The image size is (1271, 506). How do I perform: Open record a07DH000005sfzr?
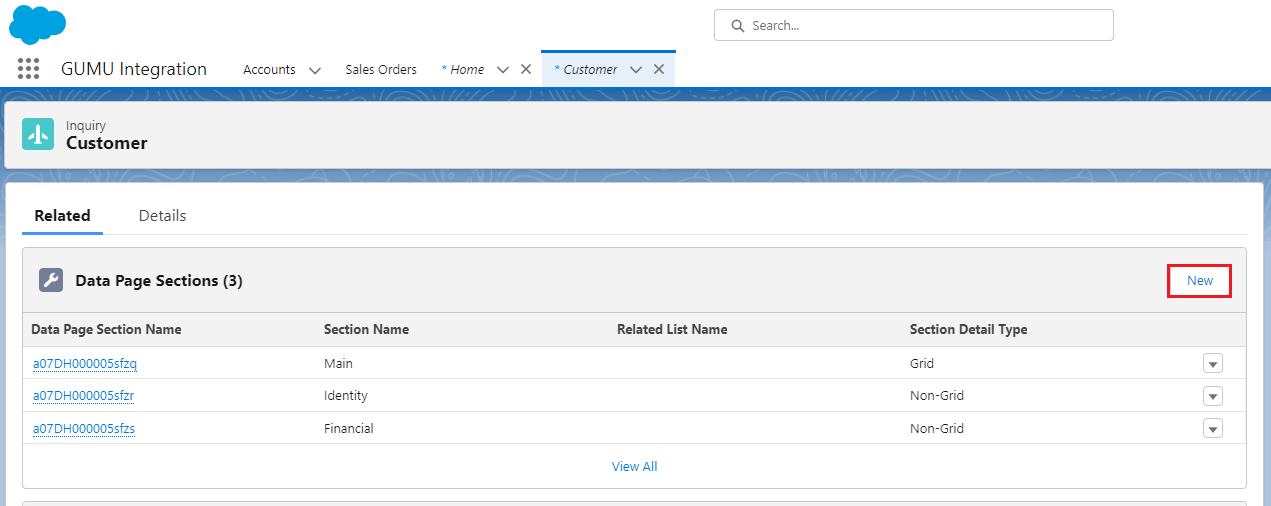pyautogui.click(x=83, y=396)
